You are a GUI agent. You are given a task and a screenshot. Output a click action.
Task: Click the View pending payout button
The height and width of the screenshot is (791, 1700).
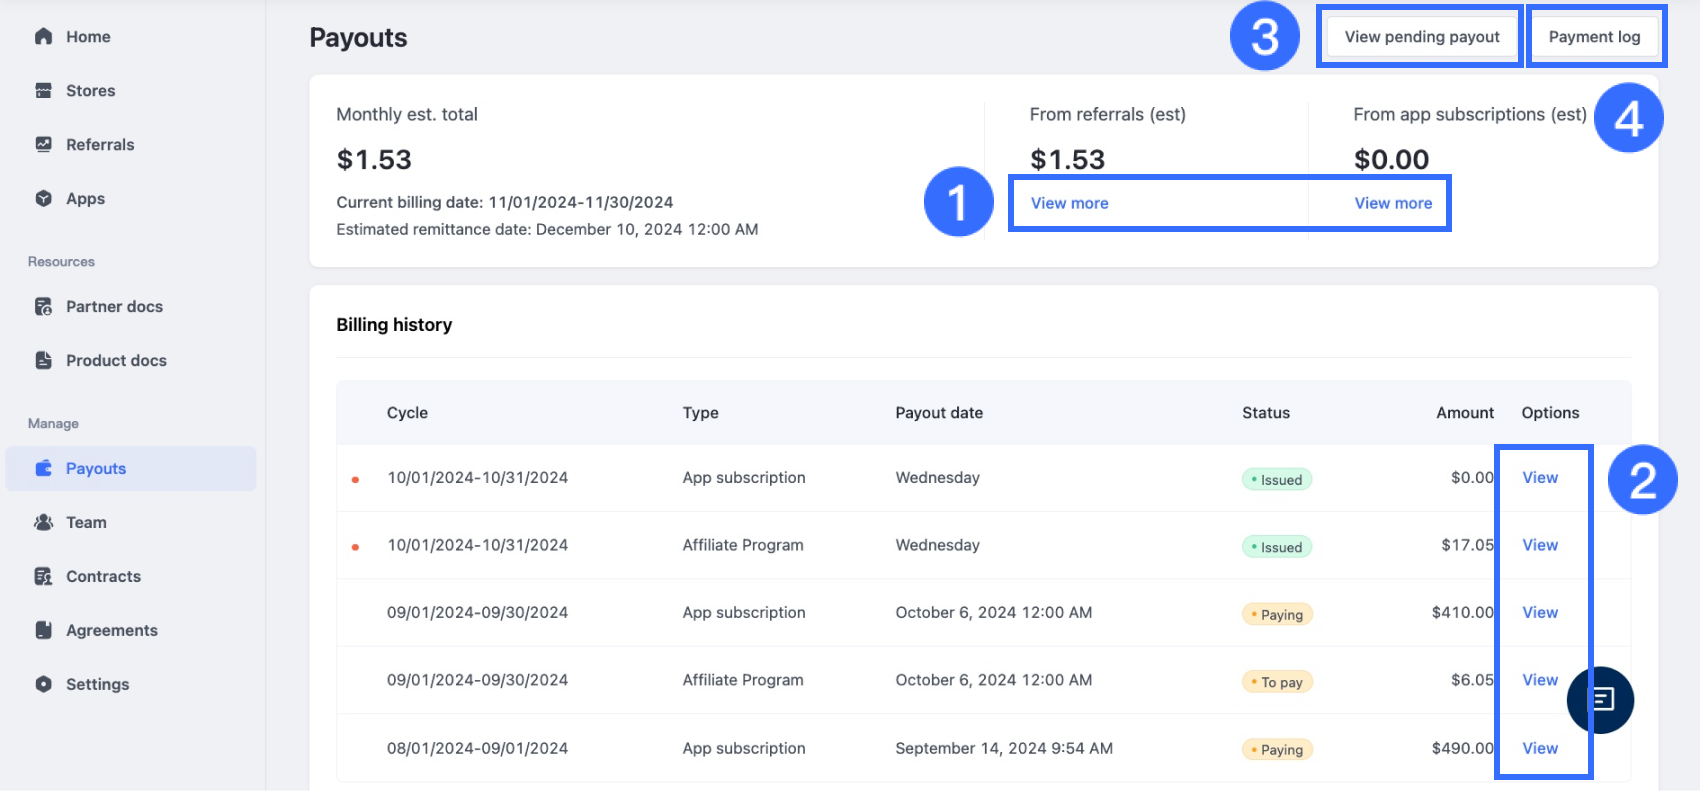tap(1421, 37)
